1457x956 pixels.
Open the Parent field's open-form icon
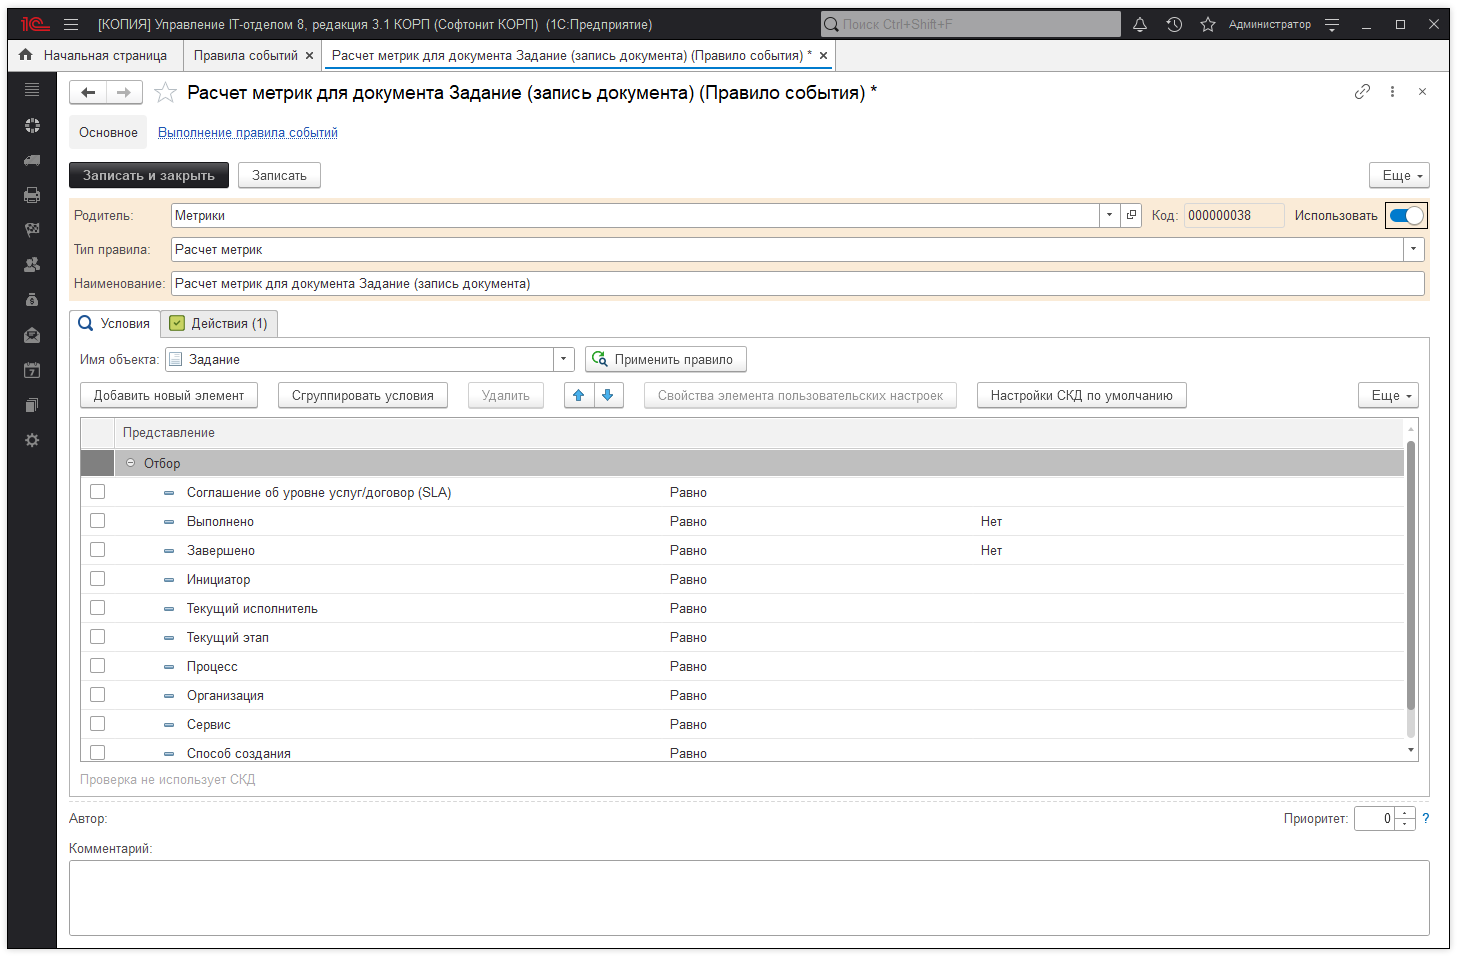click(1131, 216)
